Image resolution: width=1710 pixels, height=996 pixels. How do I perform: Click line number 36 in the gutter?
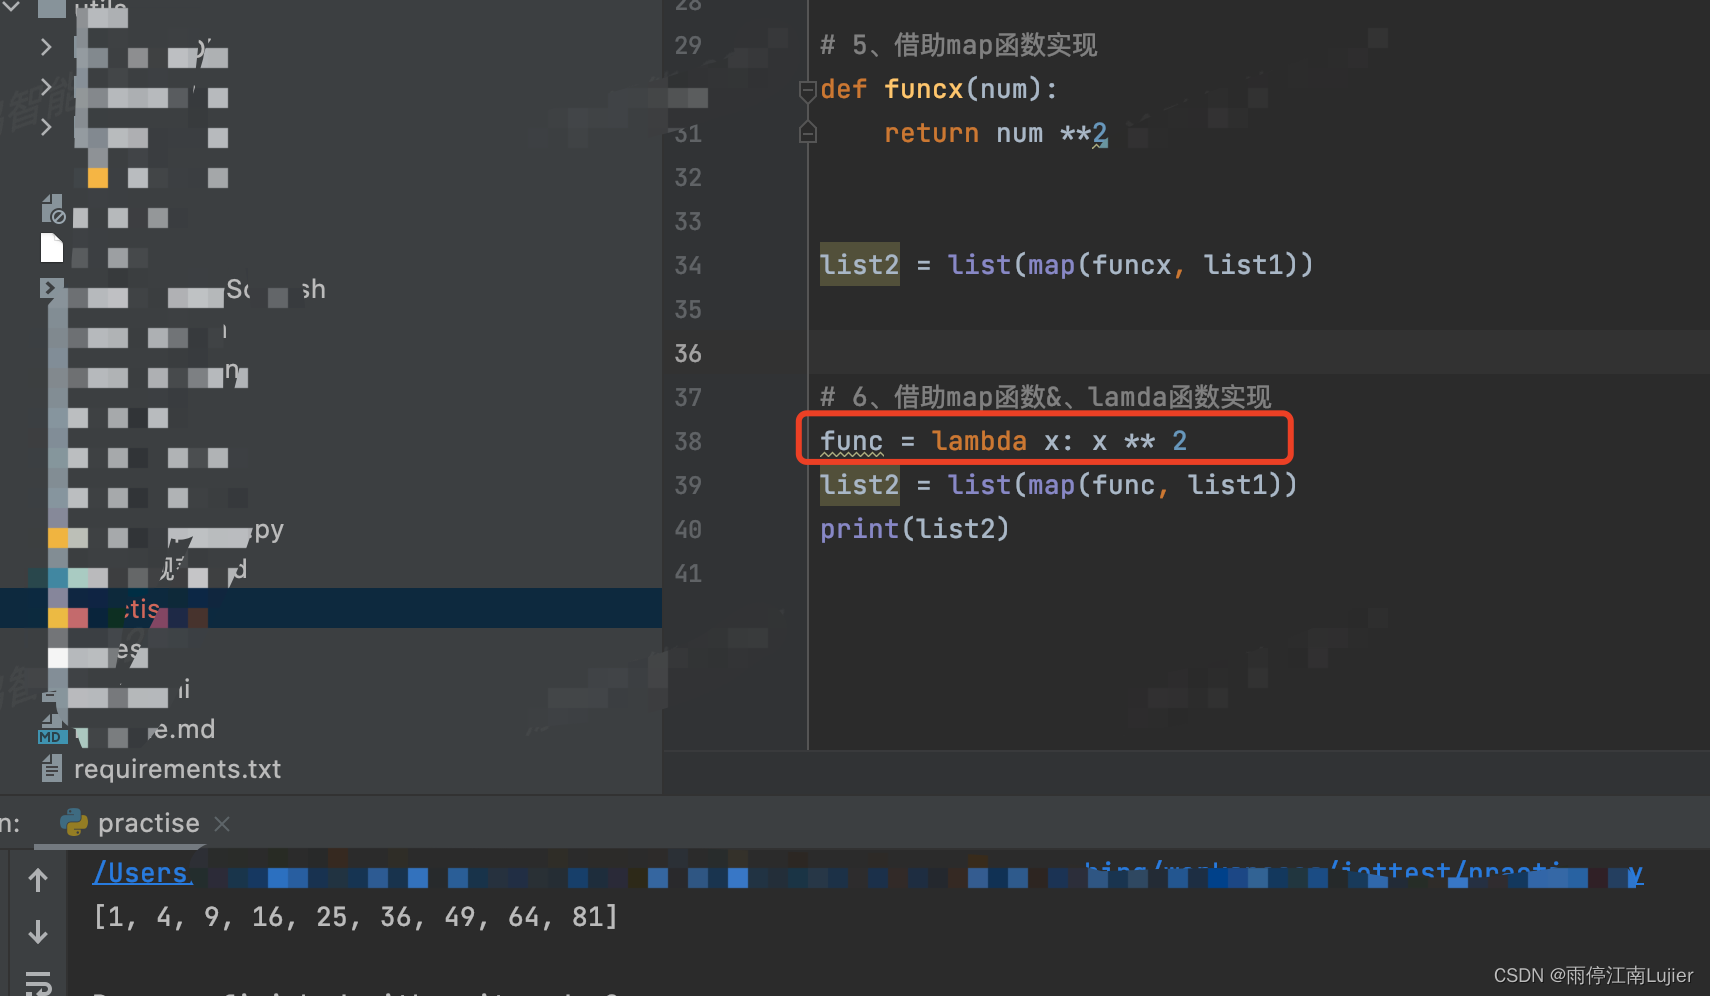pos(688,353)
